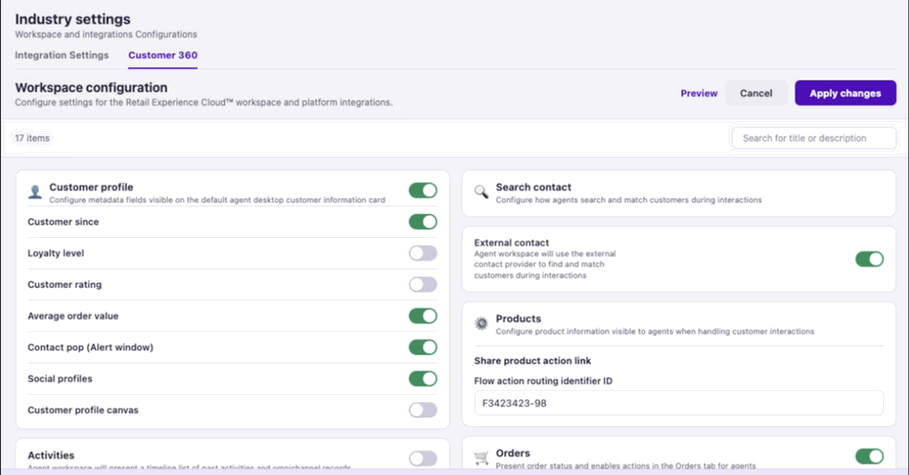Turn off the Customer since switch
This screenshot has height=475, width=909.
pos(423,222)
